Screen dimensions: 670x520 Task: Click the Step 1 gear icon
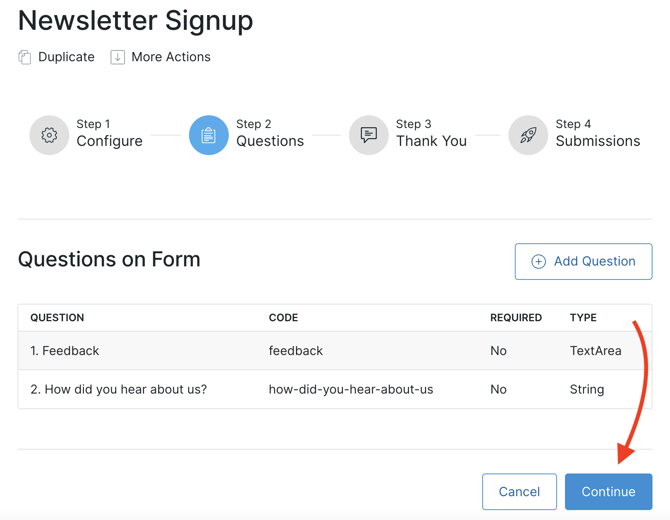(49, 135)
